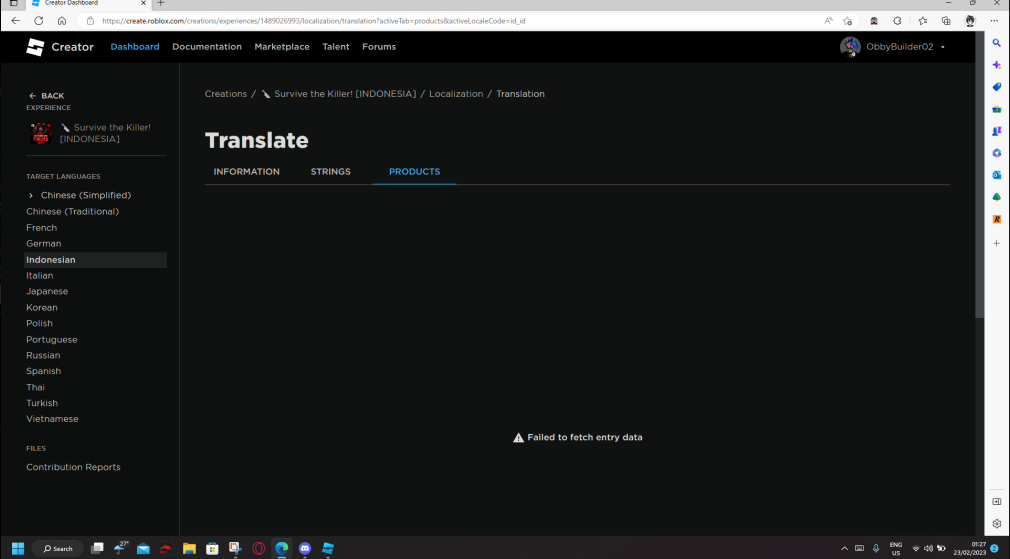Open Microsoft Store from the taskbar

click(x=212, y=549)
